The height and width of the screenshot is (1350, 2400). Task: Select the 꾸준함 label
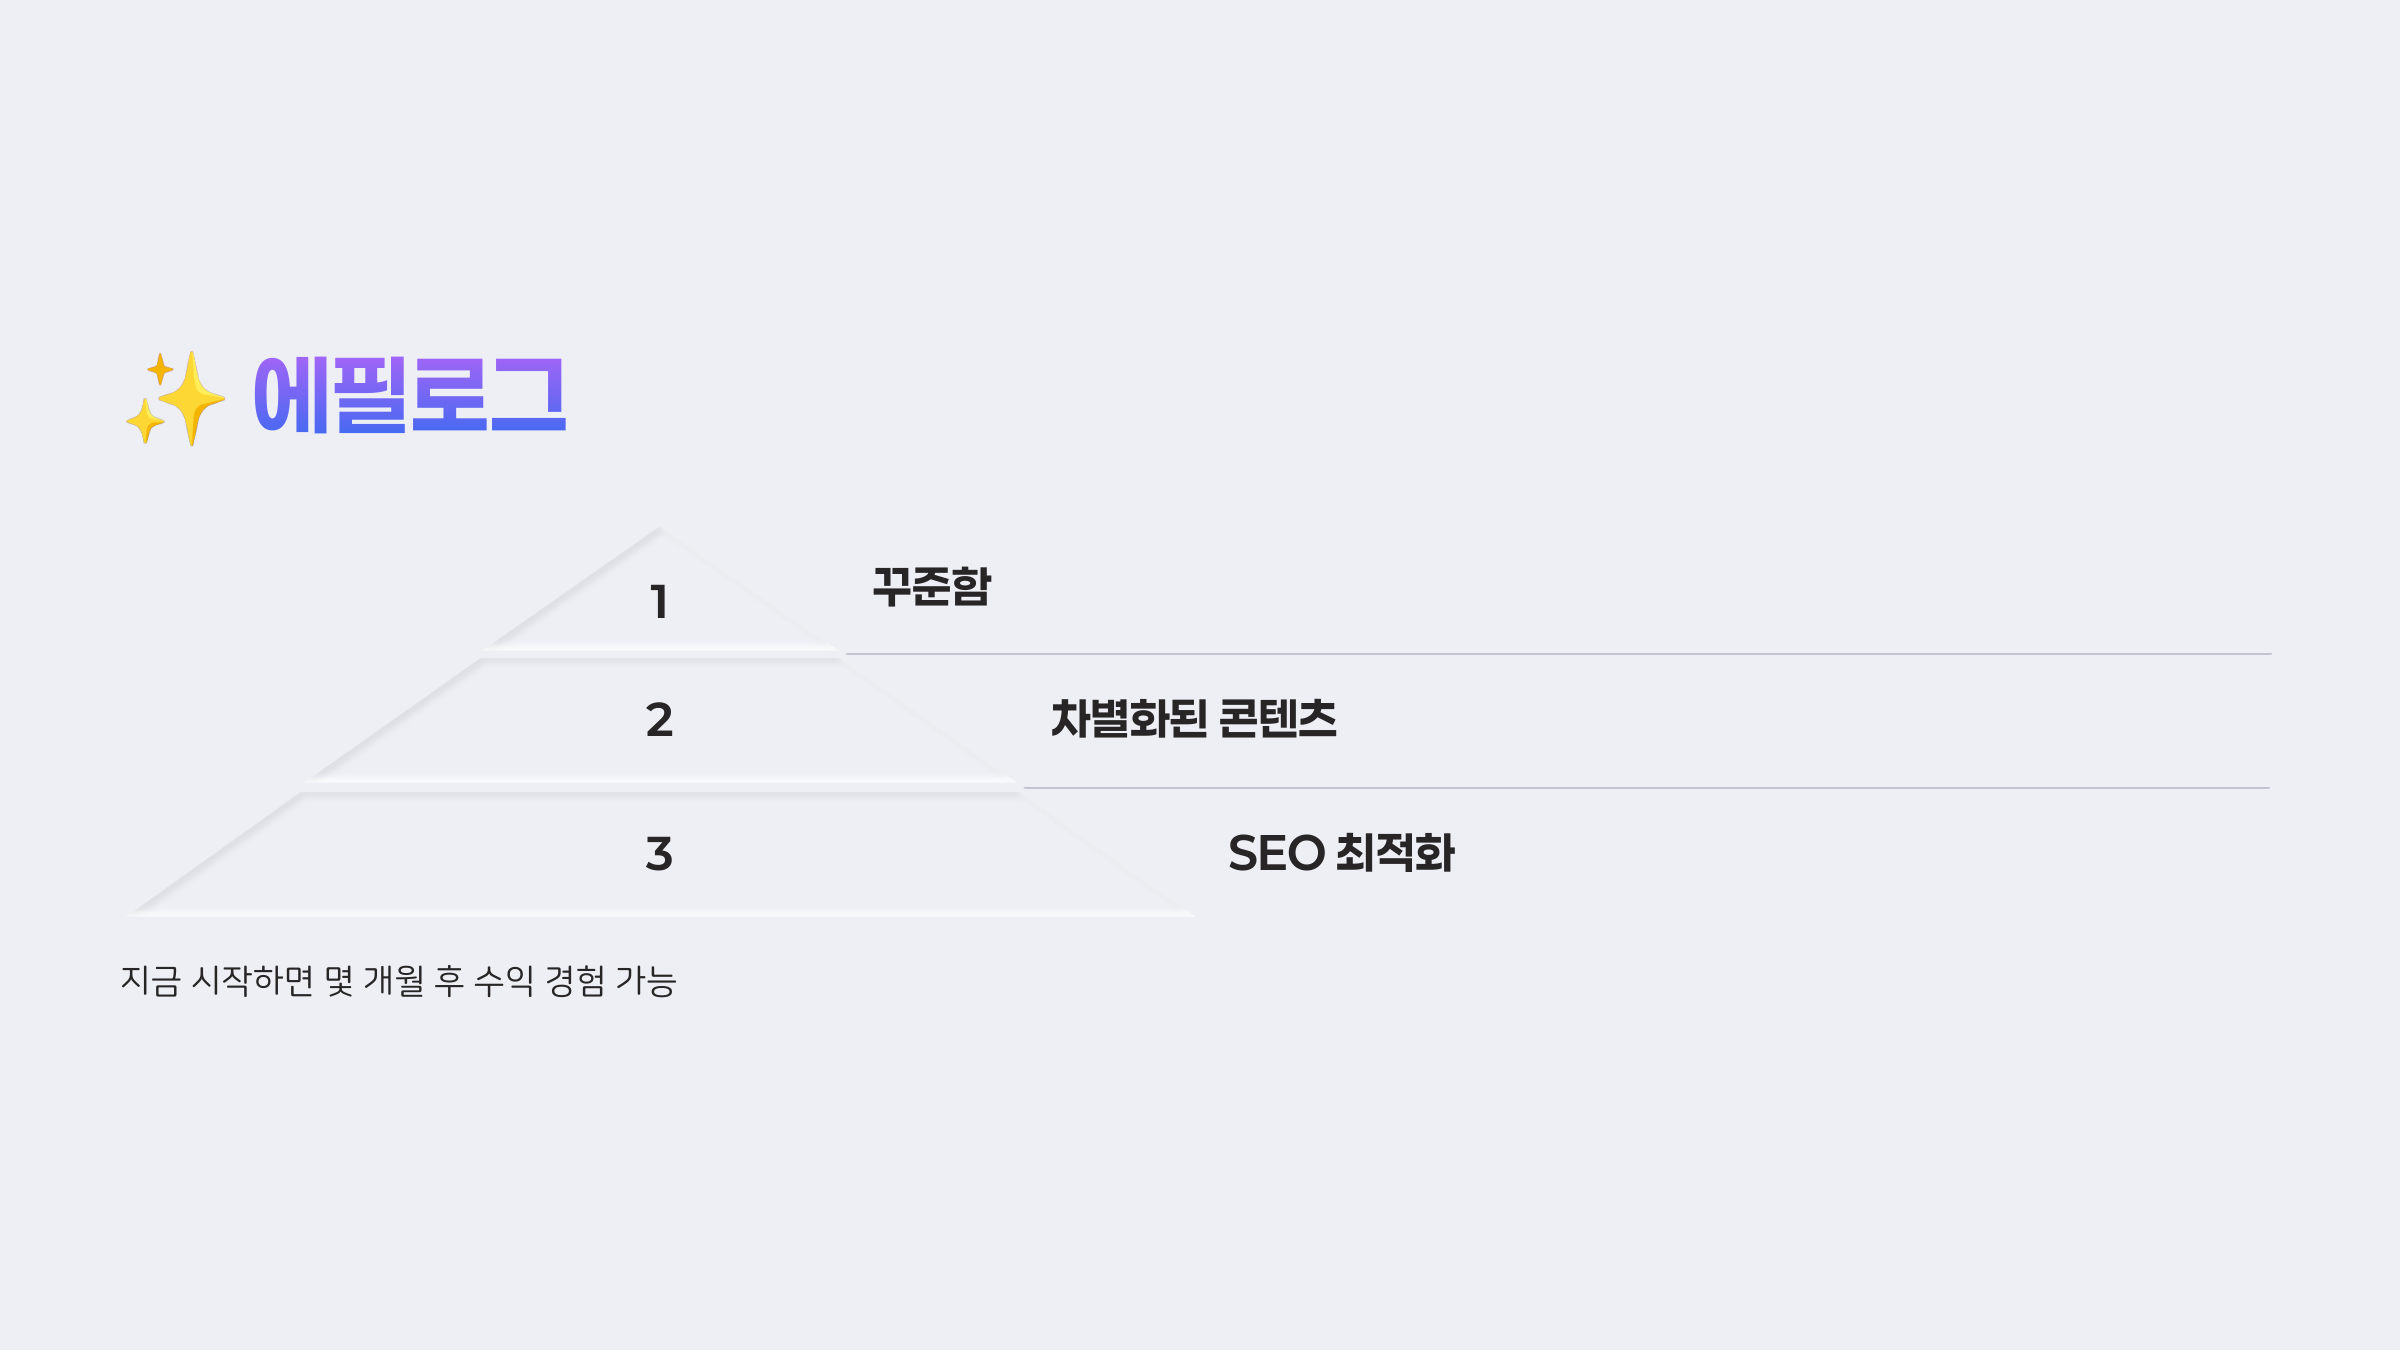coord(932,586)
